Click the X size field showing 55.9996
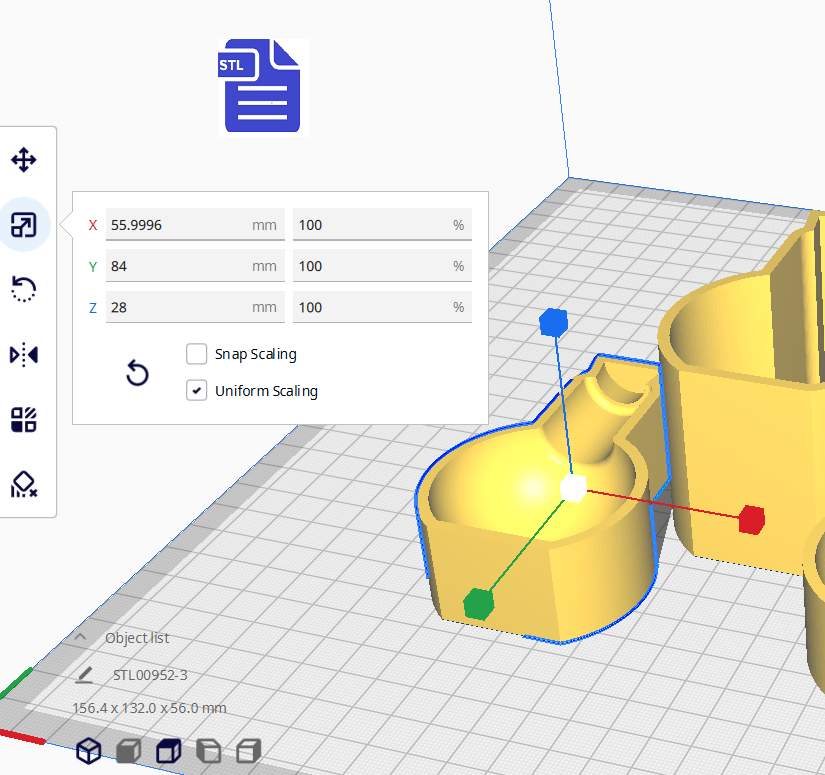Viewport: 825px width, 775px height. tap(175, 225)
